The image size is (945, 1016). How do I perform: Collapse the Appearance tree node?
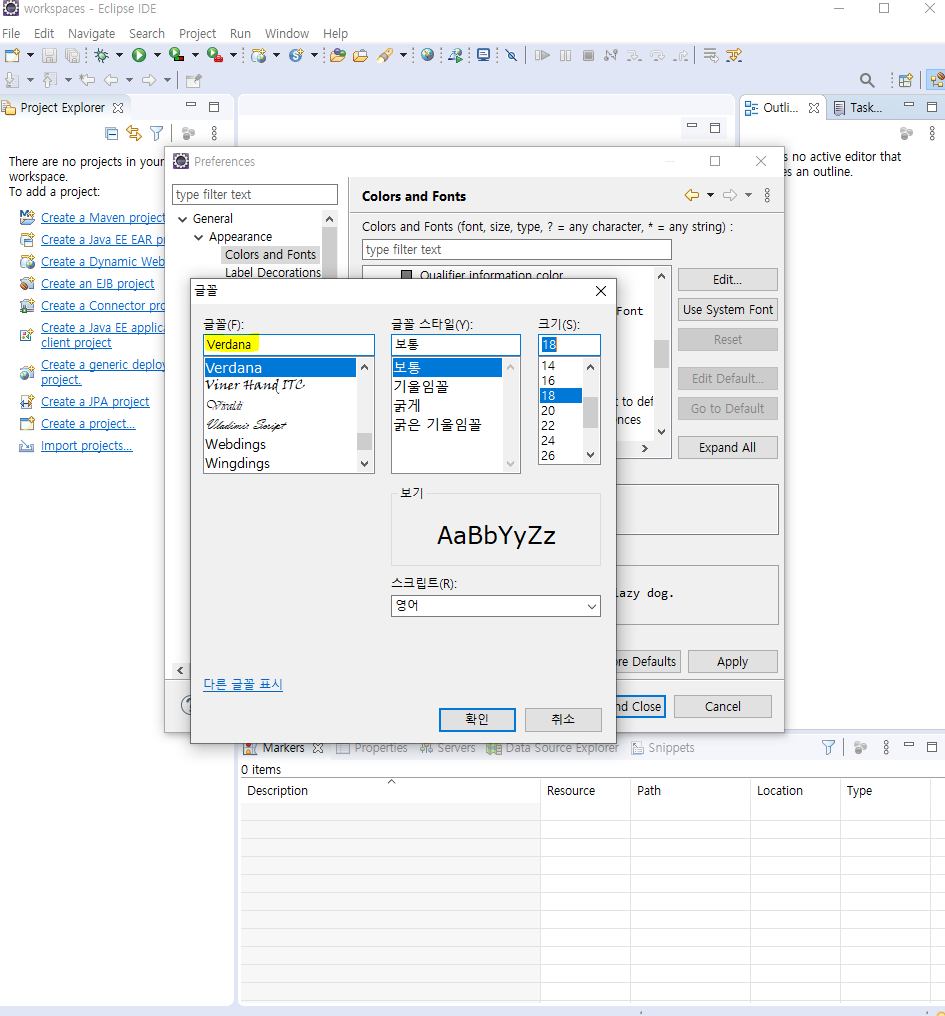pyautogui.click(x=198, y=237)
